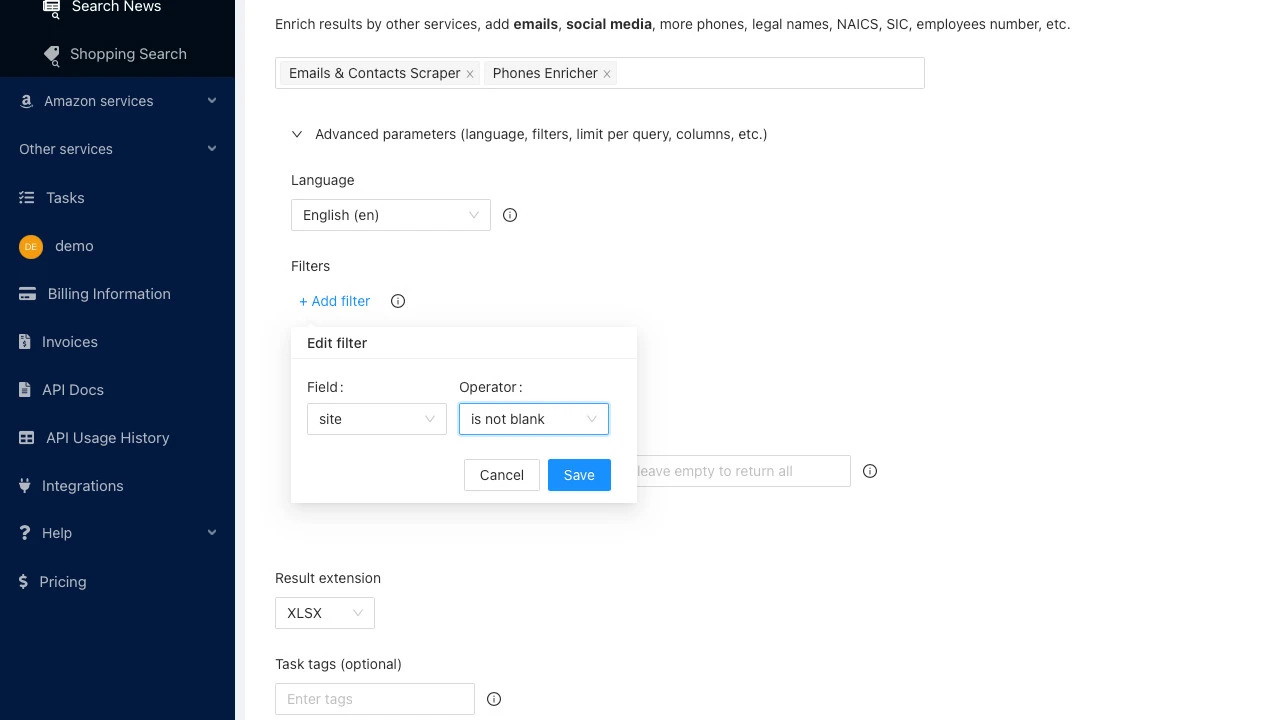Open the Operator dropdown showing is not blank

[x=533, y=419]
